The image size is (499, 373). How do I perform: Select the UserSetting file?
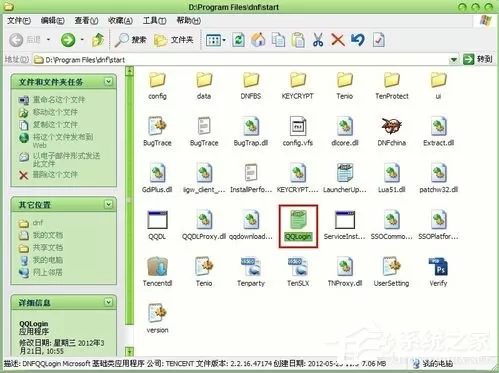coord(392,272)
